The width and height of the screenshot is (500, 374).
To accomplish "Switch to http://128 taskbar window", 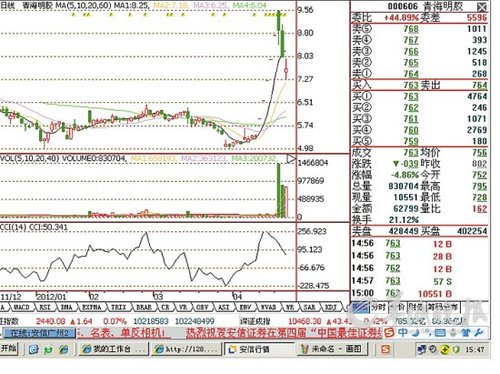I will [x=186, y=349].
